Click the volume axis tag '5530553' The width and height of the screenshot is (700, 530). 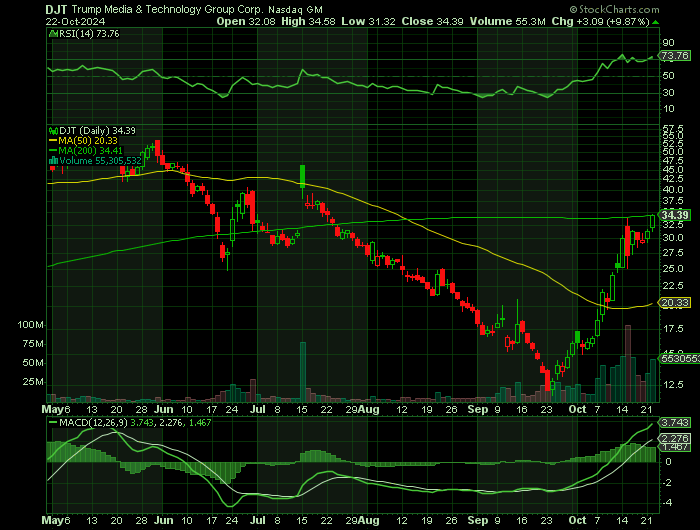[x=680, y=359]
